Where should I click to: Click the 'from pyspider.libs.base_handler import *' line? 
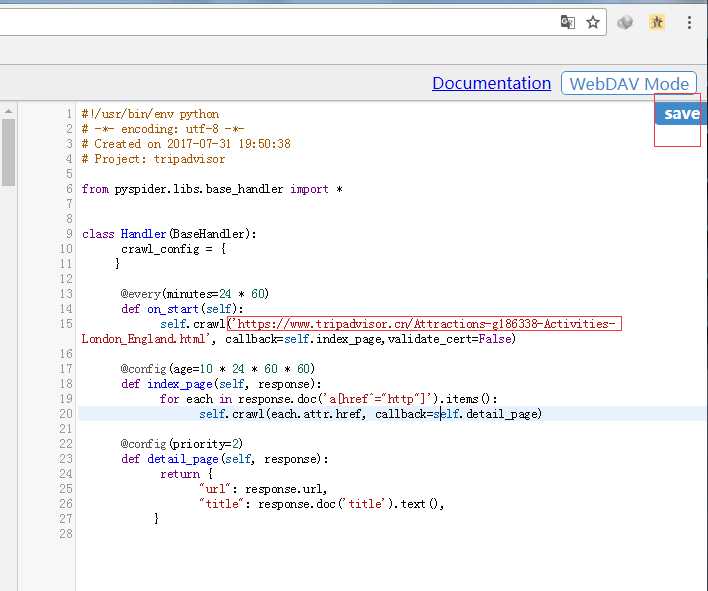pos(212,189)
